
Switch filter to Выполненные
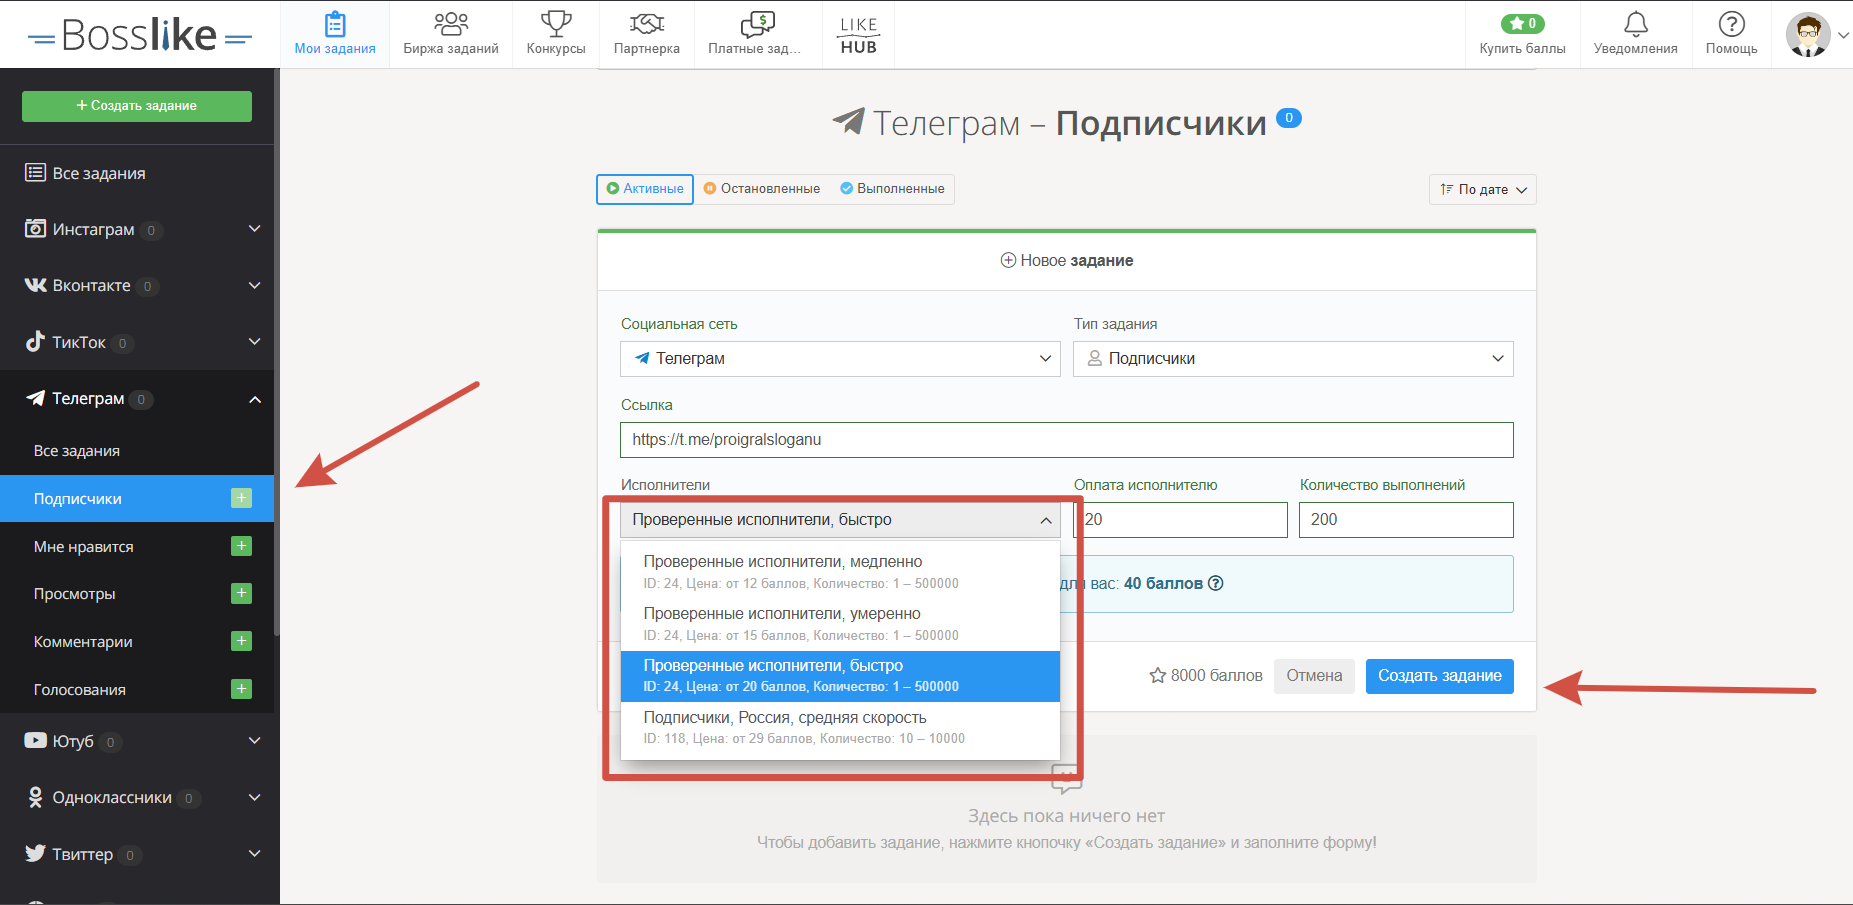(892, 189)
